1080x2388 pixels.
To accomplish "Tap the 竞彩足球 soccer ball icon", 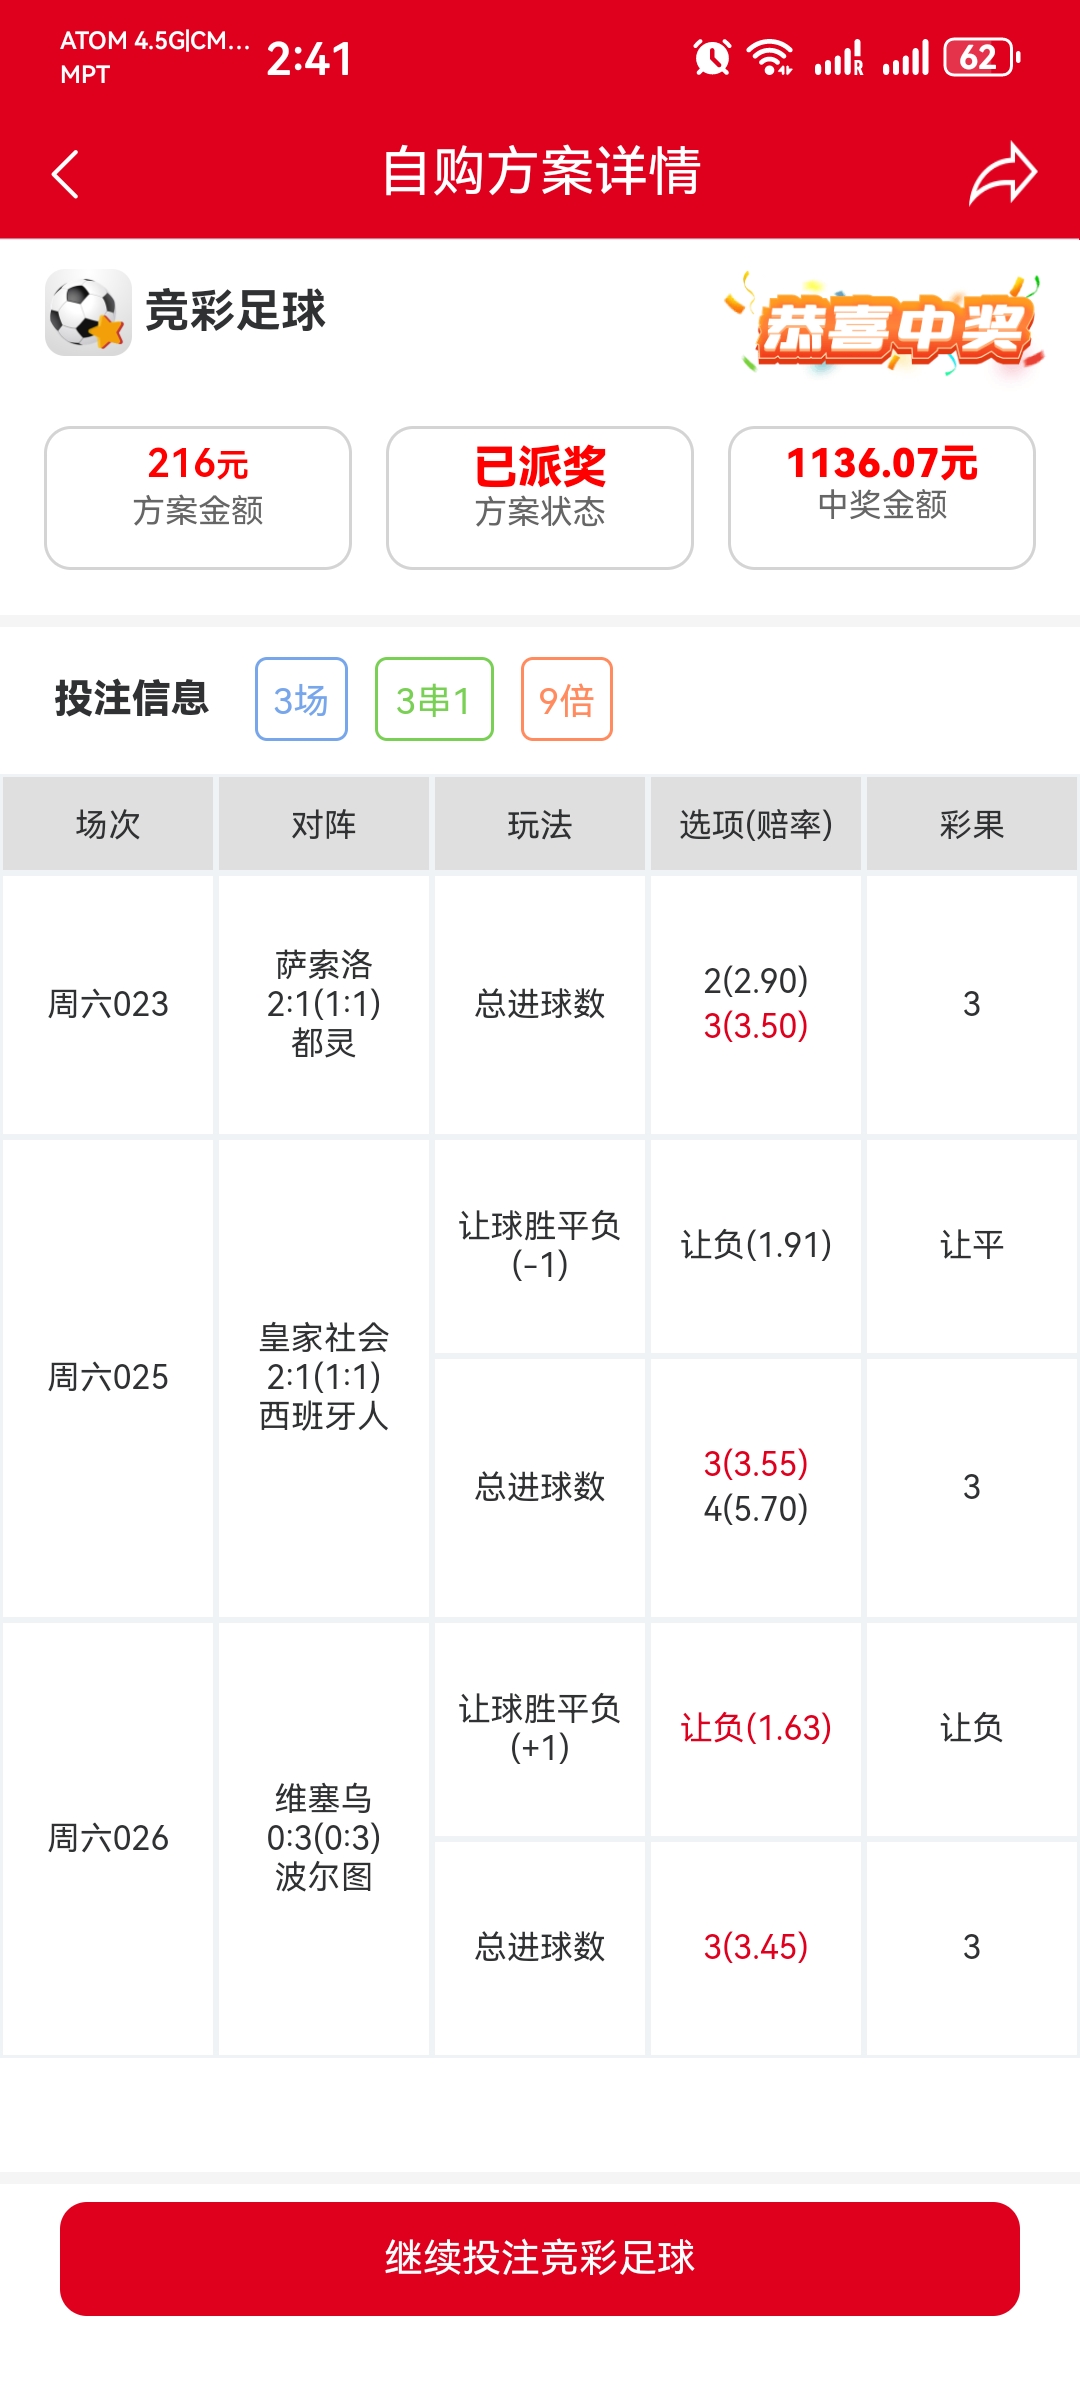I will [88, 312].
